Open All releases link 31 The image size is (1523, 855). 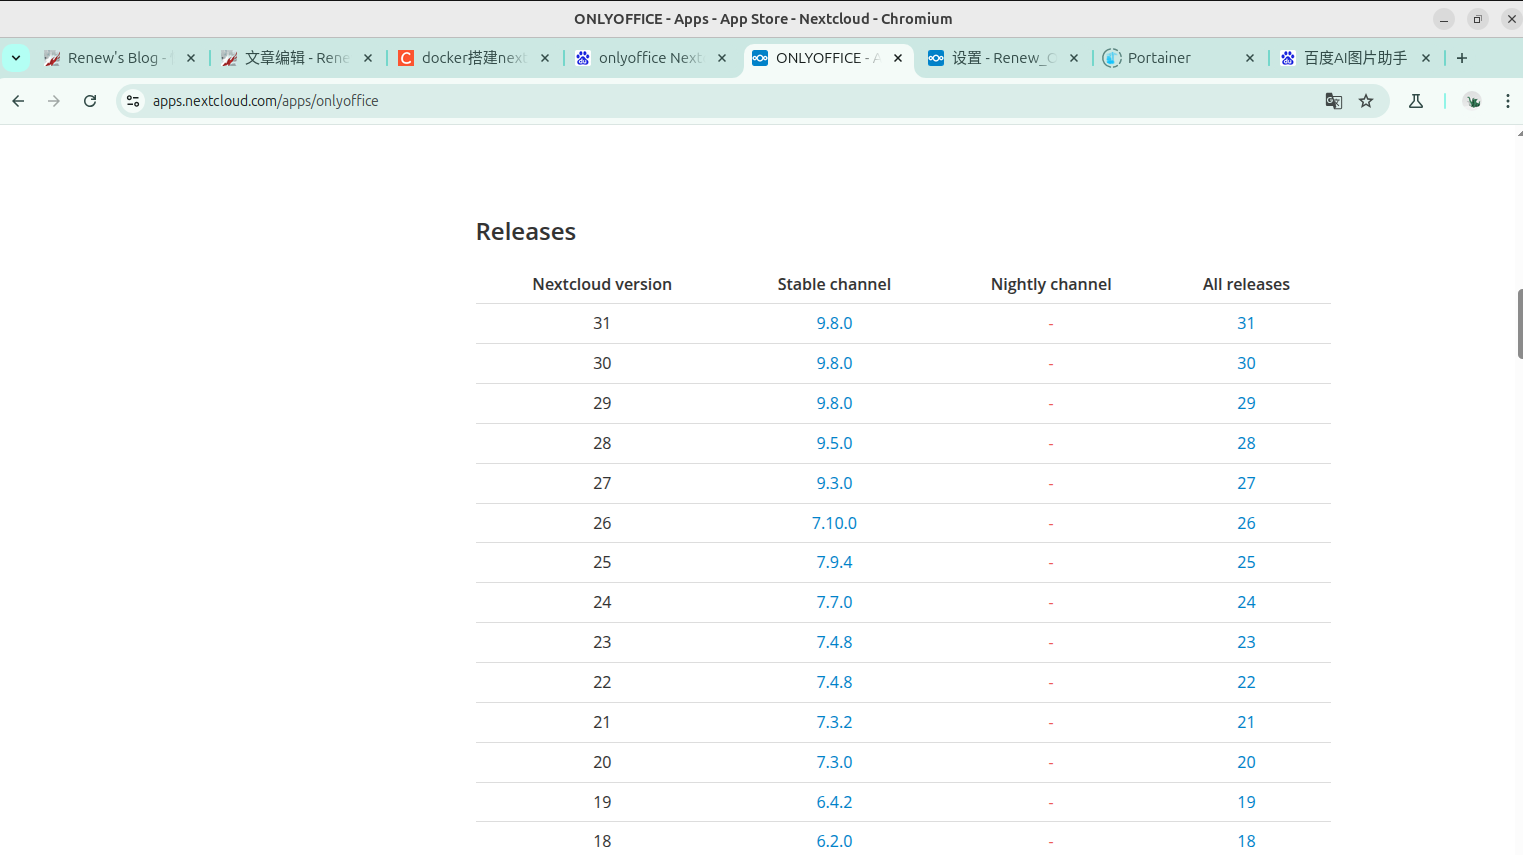1246,323
